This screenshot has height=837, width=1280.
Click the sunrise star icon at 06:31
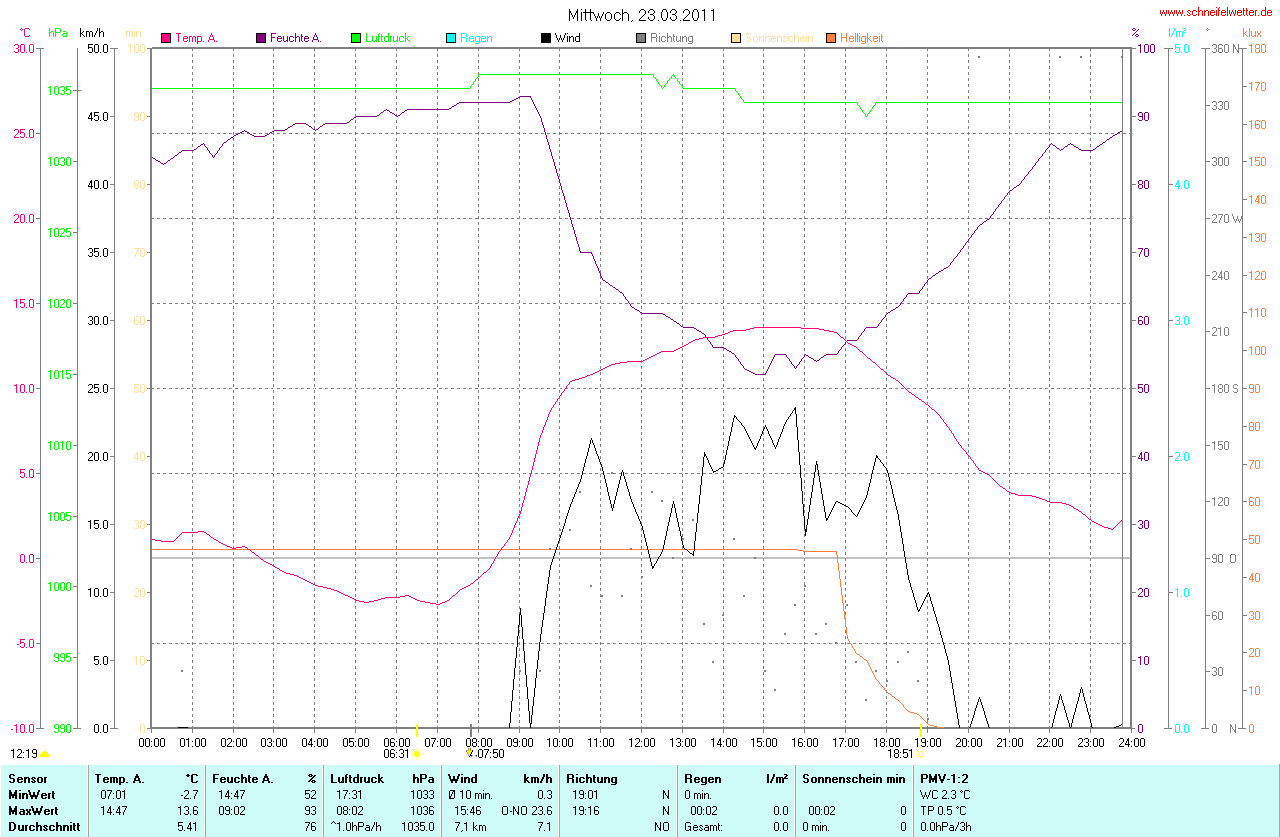417,754
